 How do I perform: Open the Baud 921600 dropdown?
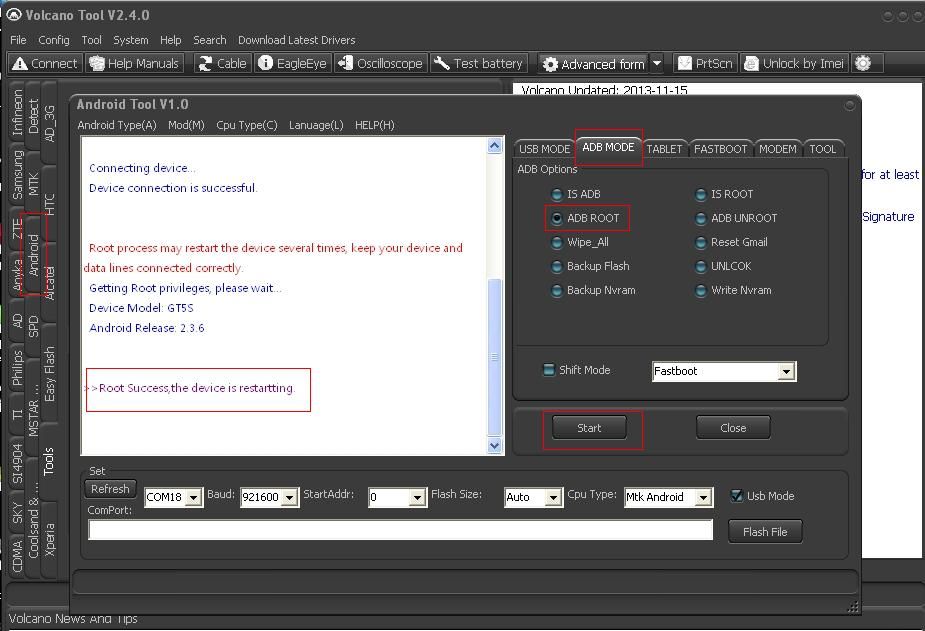[x=289, y=498]
